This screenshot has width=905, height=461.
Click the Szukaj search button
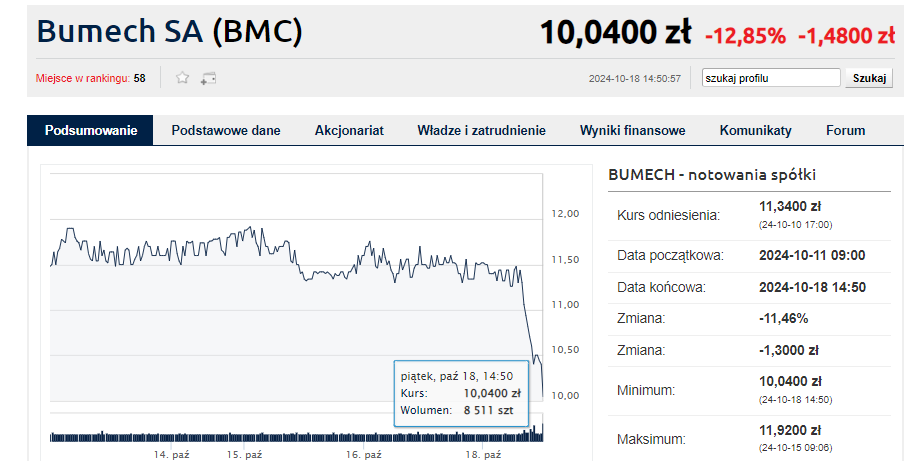(x=869, y=78)
